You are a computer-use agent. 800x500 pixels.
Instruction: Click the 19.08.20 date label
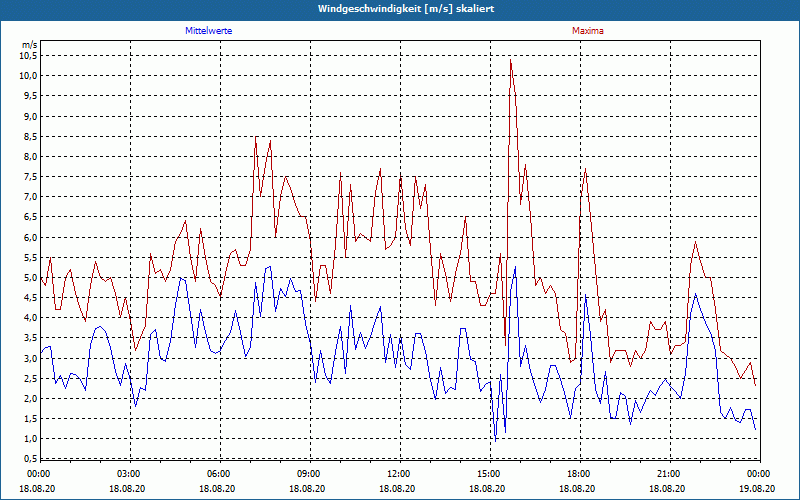point(757,488)
